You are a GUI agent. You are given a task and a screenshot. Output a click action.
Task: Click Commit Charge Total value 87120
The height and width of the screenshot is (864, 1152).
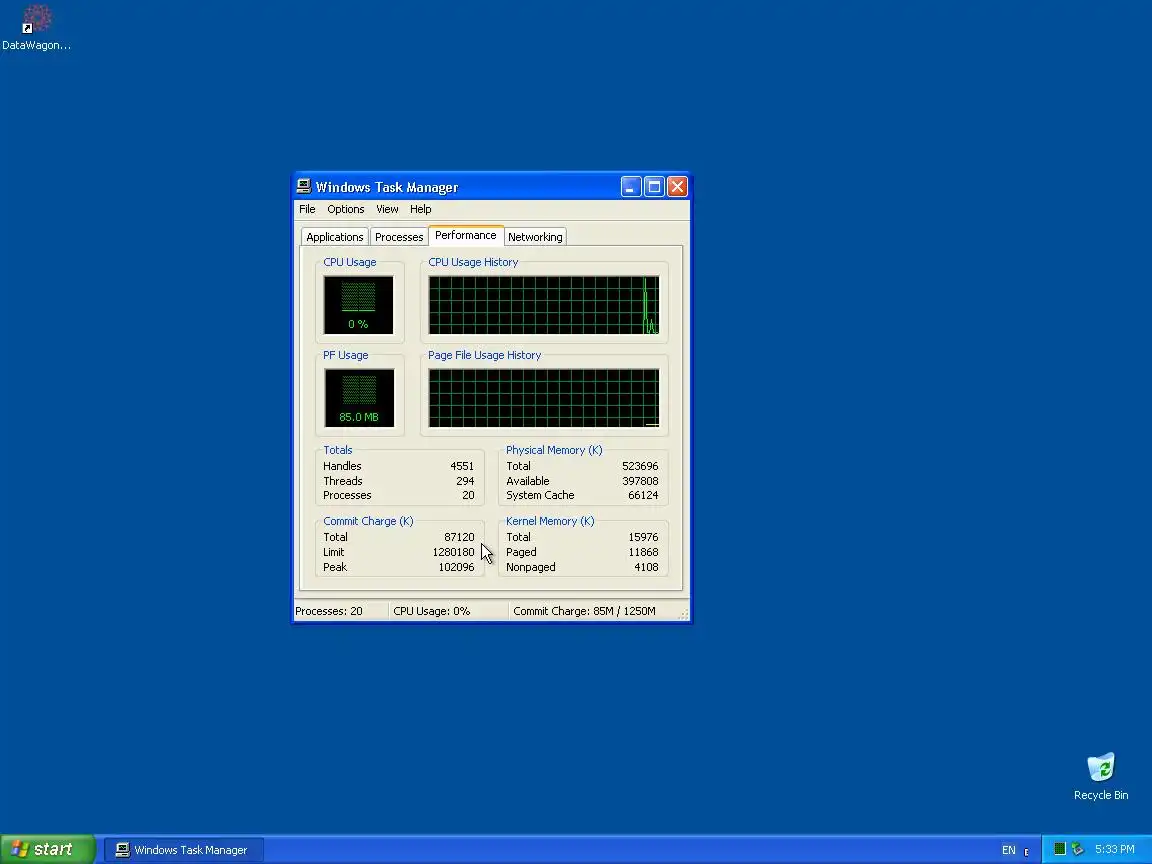[459, 537]
